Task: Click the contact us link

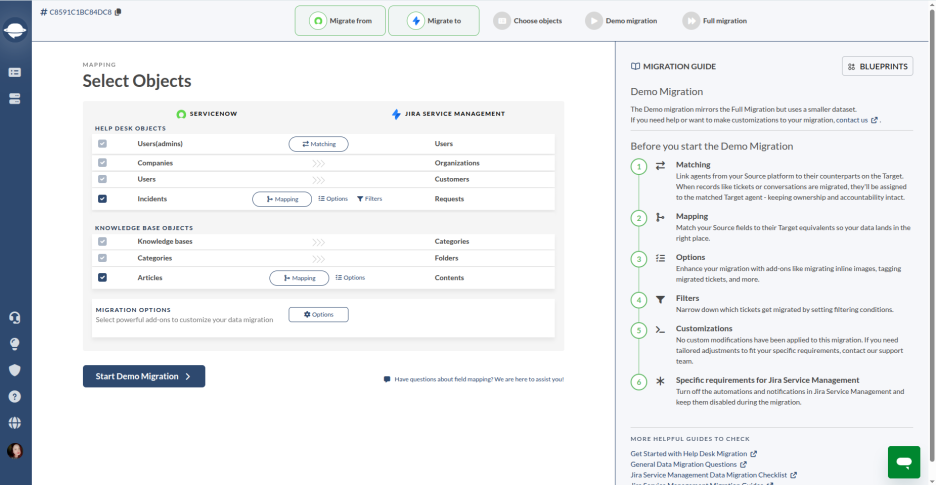Action: click(852, 120)
